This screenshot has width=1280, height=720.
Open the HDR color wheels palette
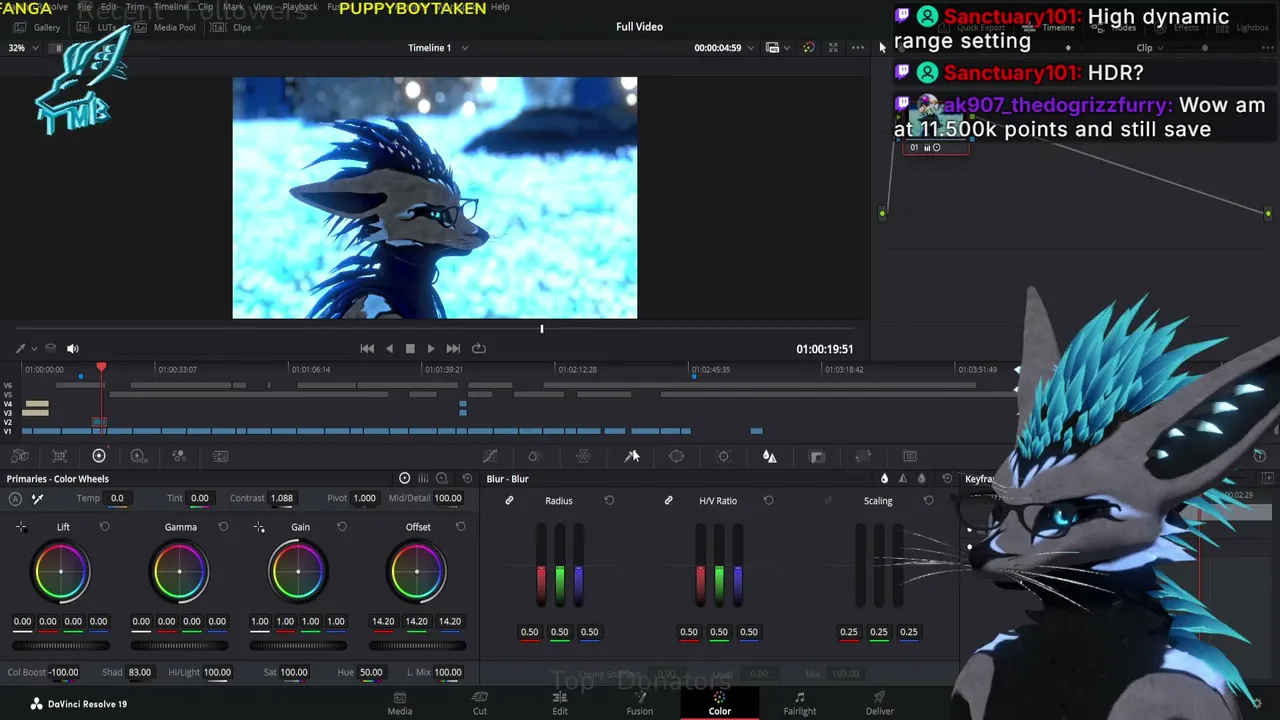(x=138, y=456)
